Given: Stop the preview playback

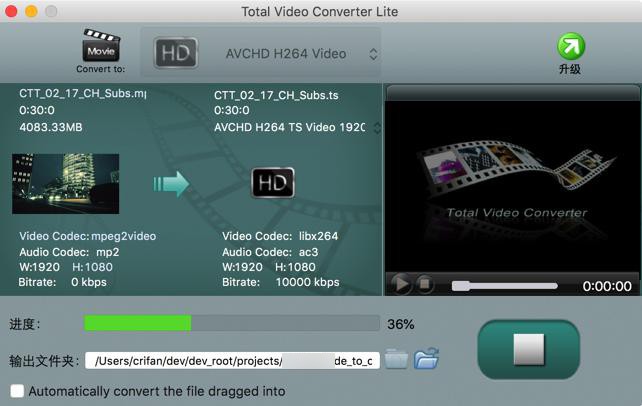Looking at the screenshot, I should 424,284.
